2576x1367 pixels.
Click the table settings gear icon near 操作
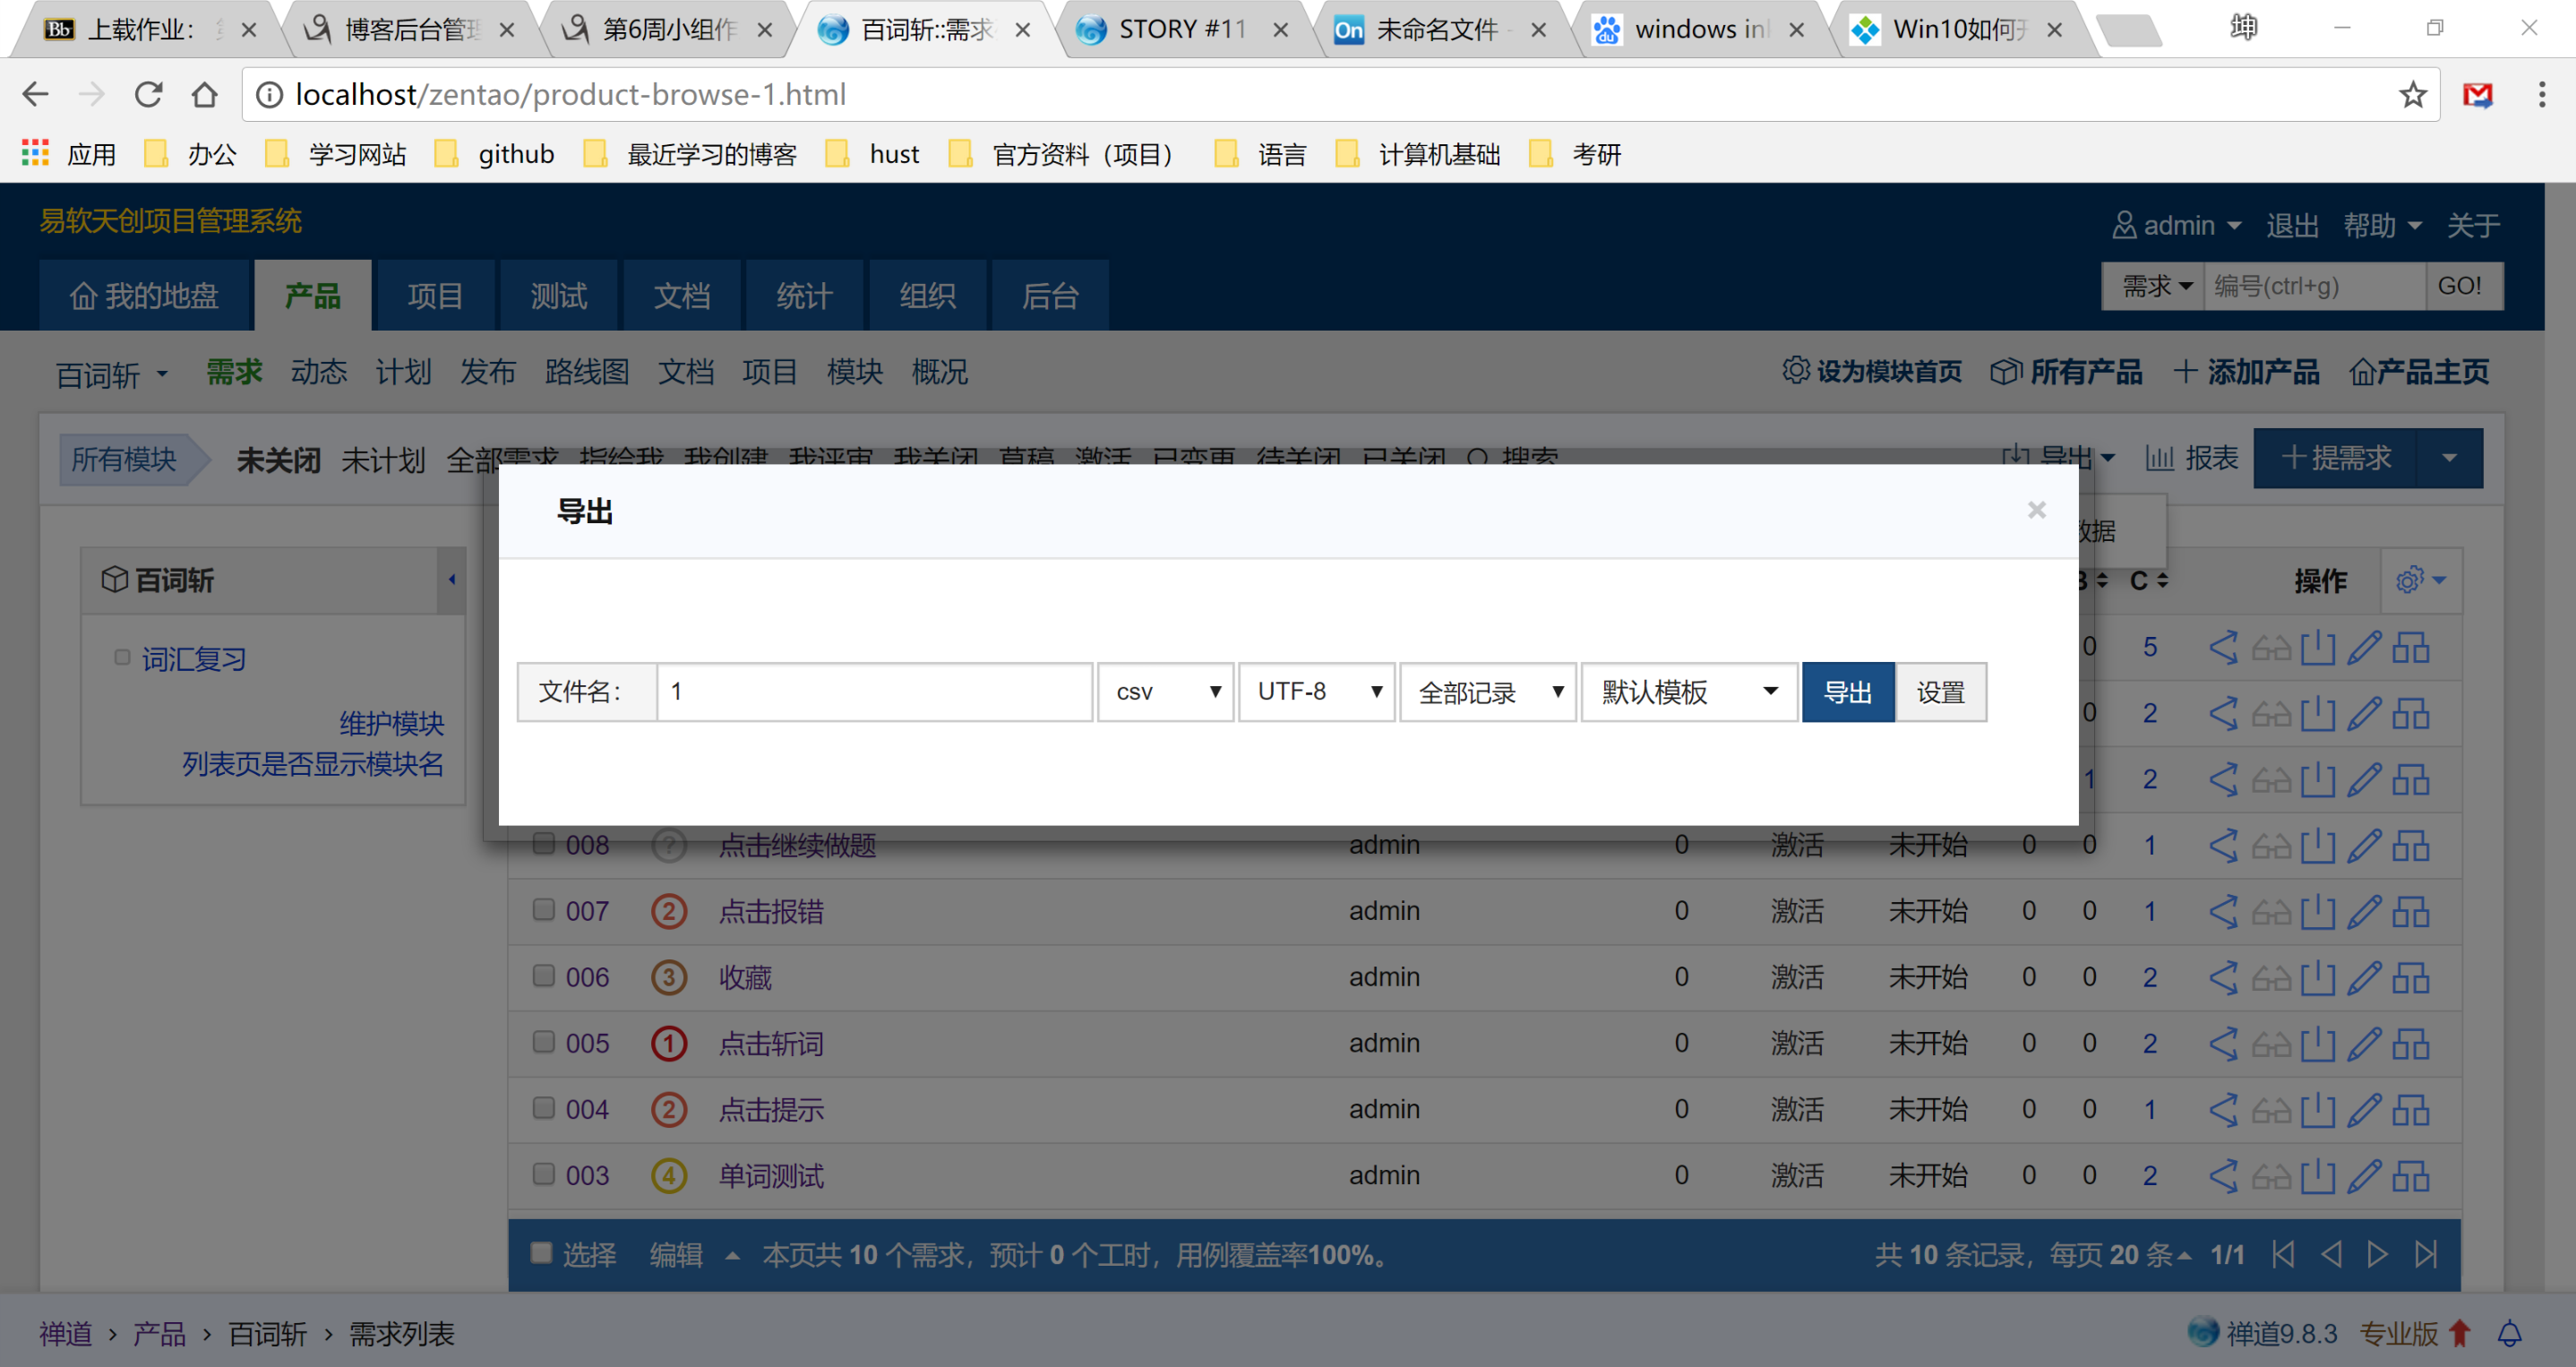pyautogui.click(x=2409, y=580)
